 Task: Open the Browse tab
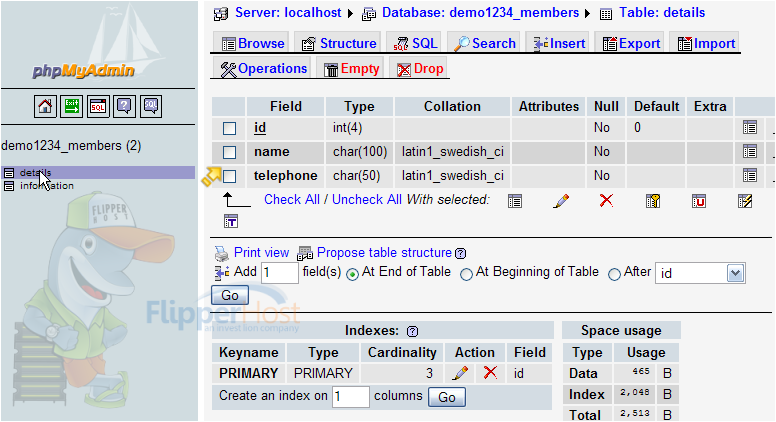click(x=253, y=44)
